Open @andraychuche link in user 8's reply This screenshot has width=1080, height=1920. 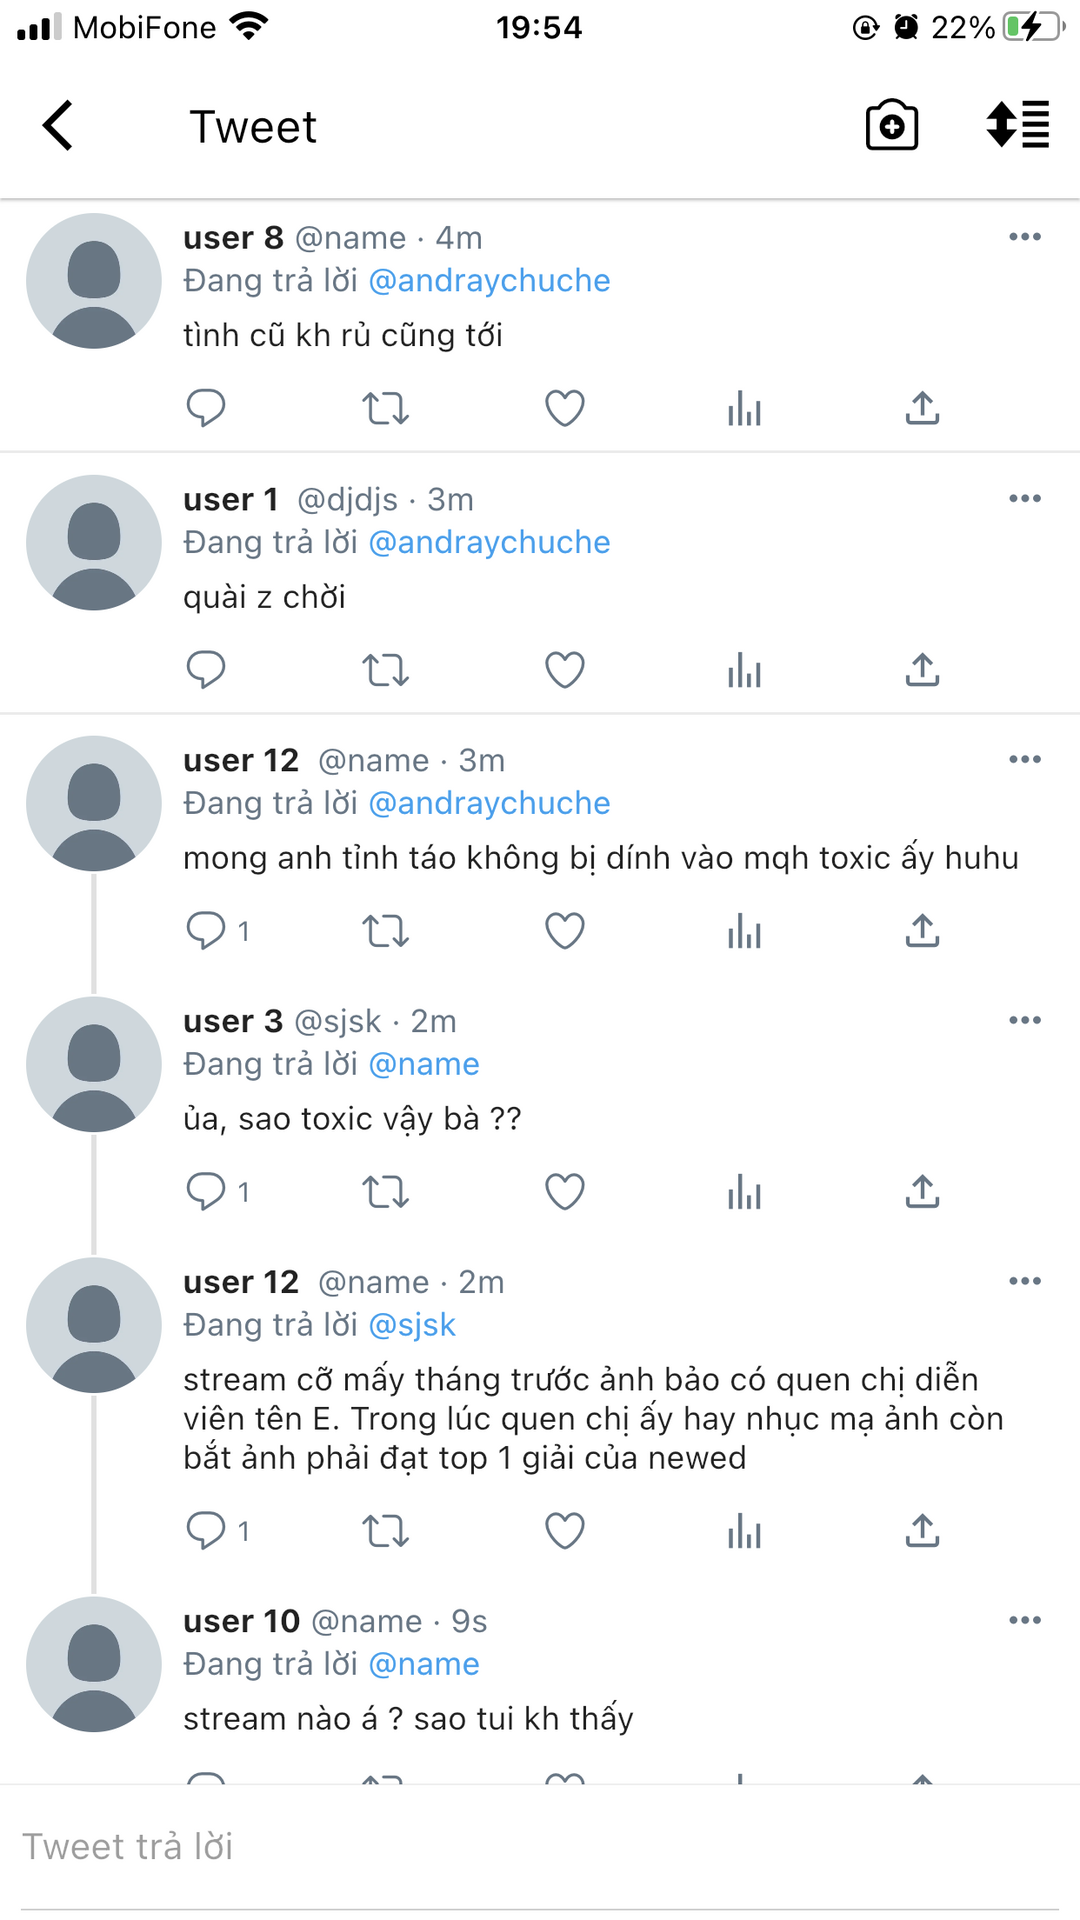(x=489, y=281)
